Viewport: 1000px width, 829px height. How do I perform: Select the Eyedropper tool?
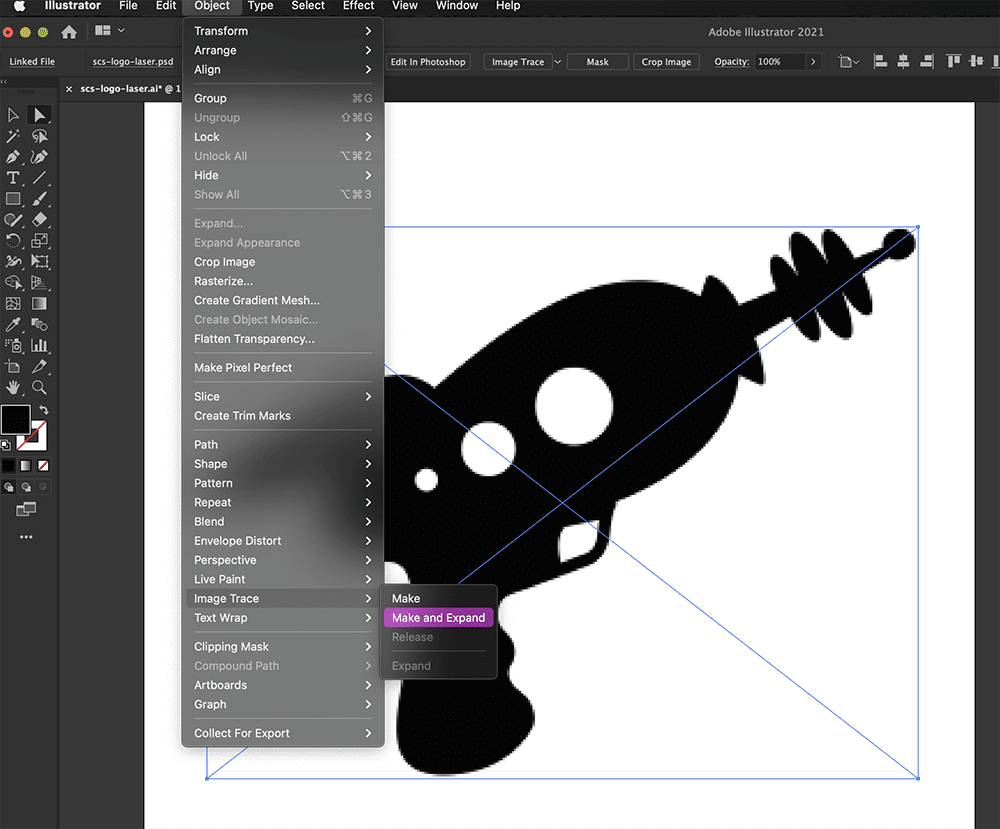(13, 324)
